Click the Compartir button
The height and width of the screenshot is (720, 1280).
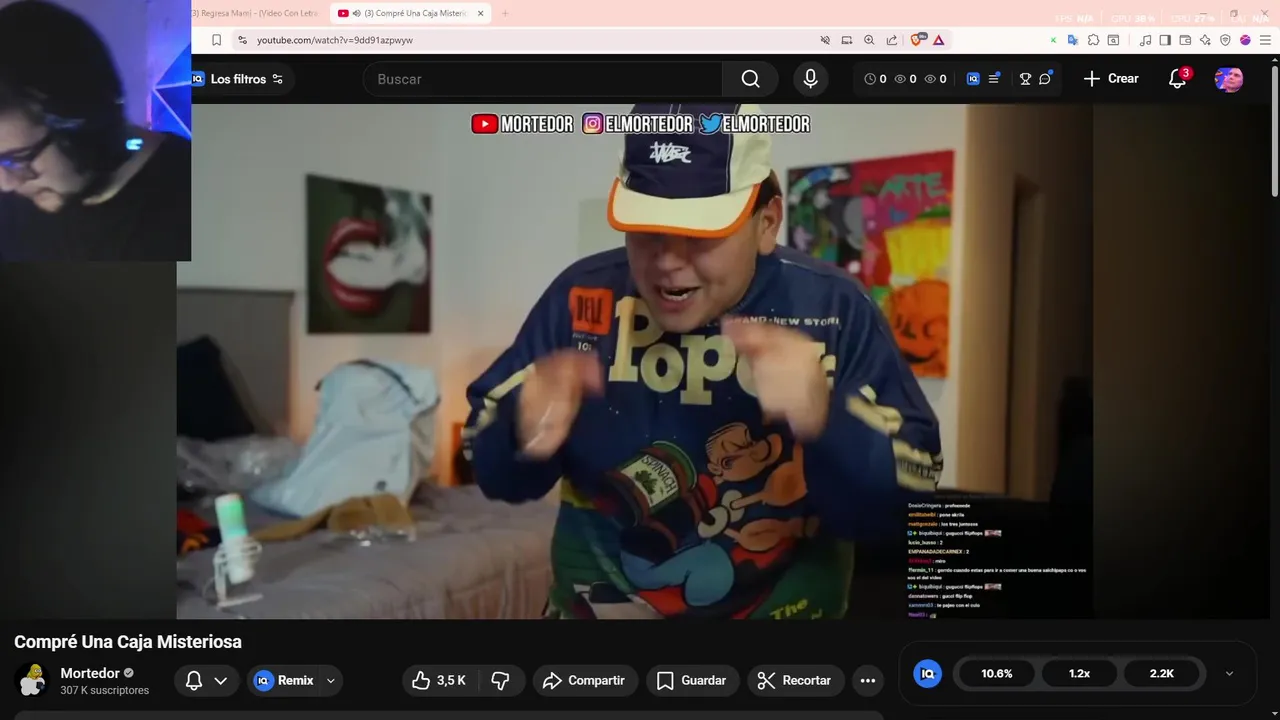point(584,680)
